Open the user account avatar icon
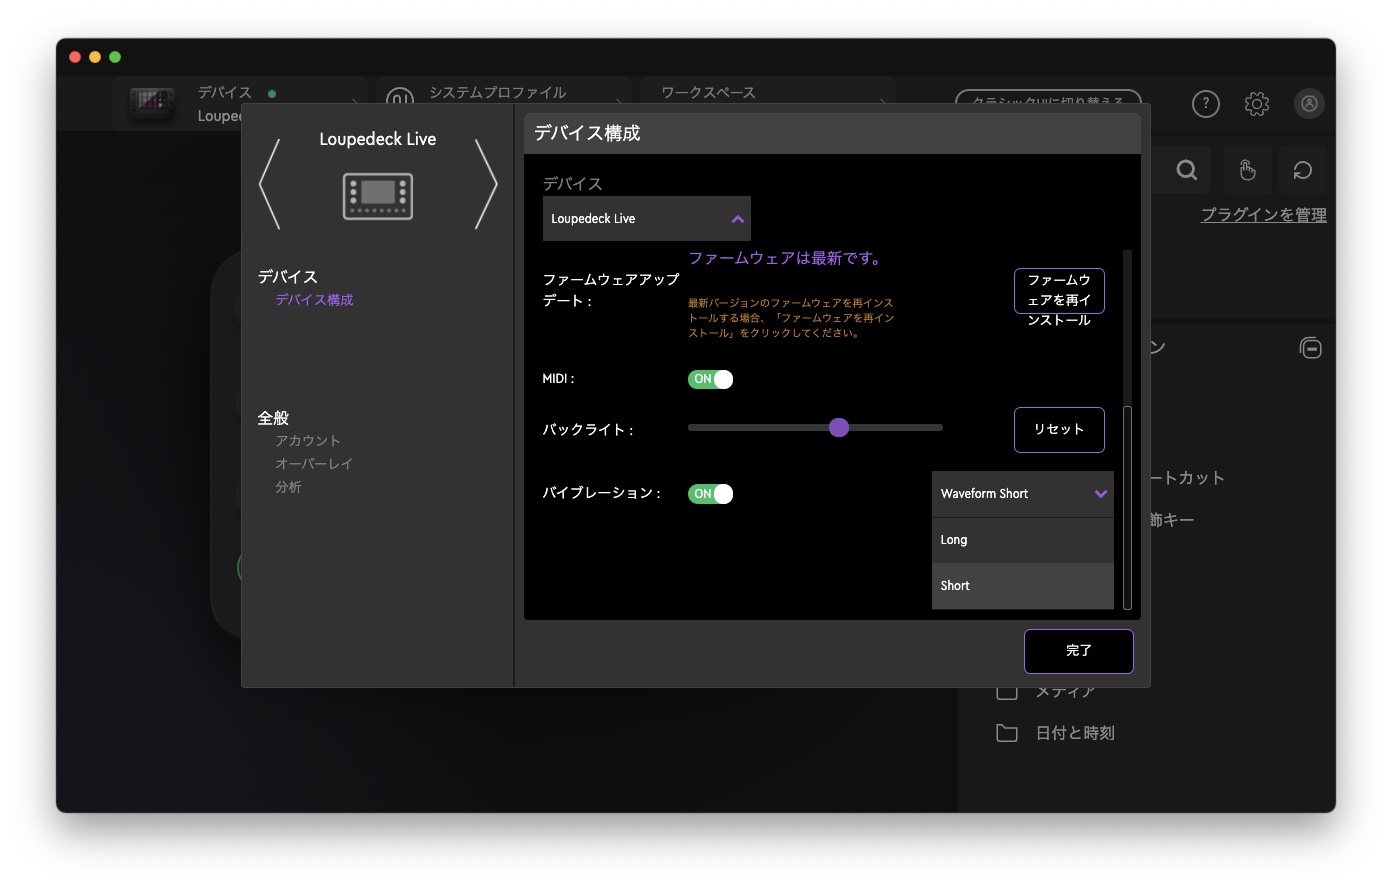Viewport: 1392px width, 887px height. pyautogui.click(x=1309, y=103)
